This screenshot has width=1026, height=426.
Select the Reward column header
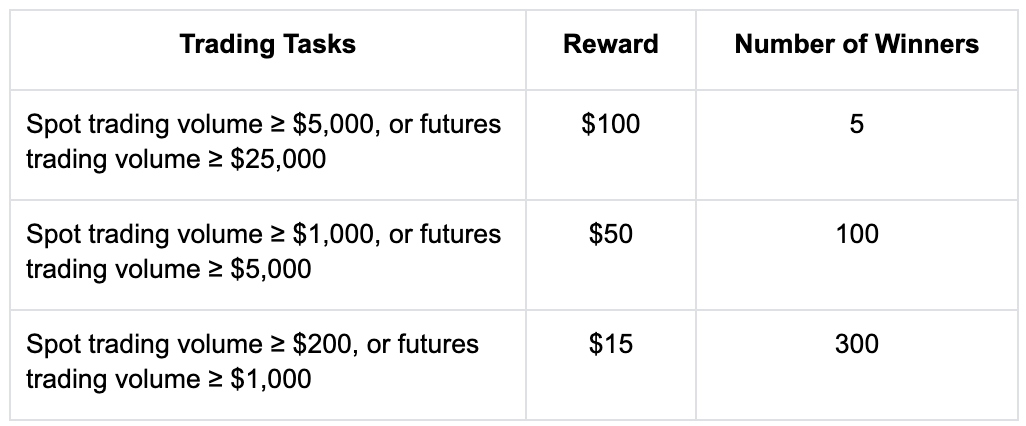(611, 45)
